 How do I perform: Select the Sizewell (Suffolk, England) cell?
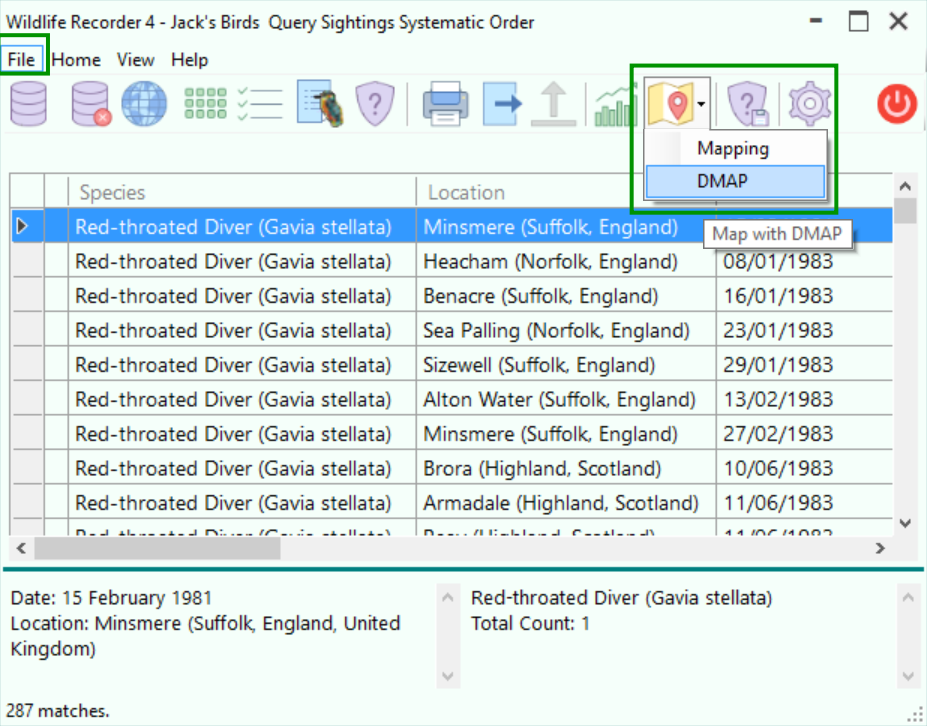click(x=566, y=365)
